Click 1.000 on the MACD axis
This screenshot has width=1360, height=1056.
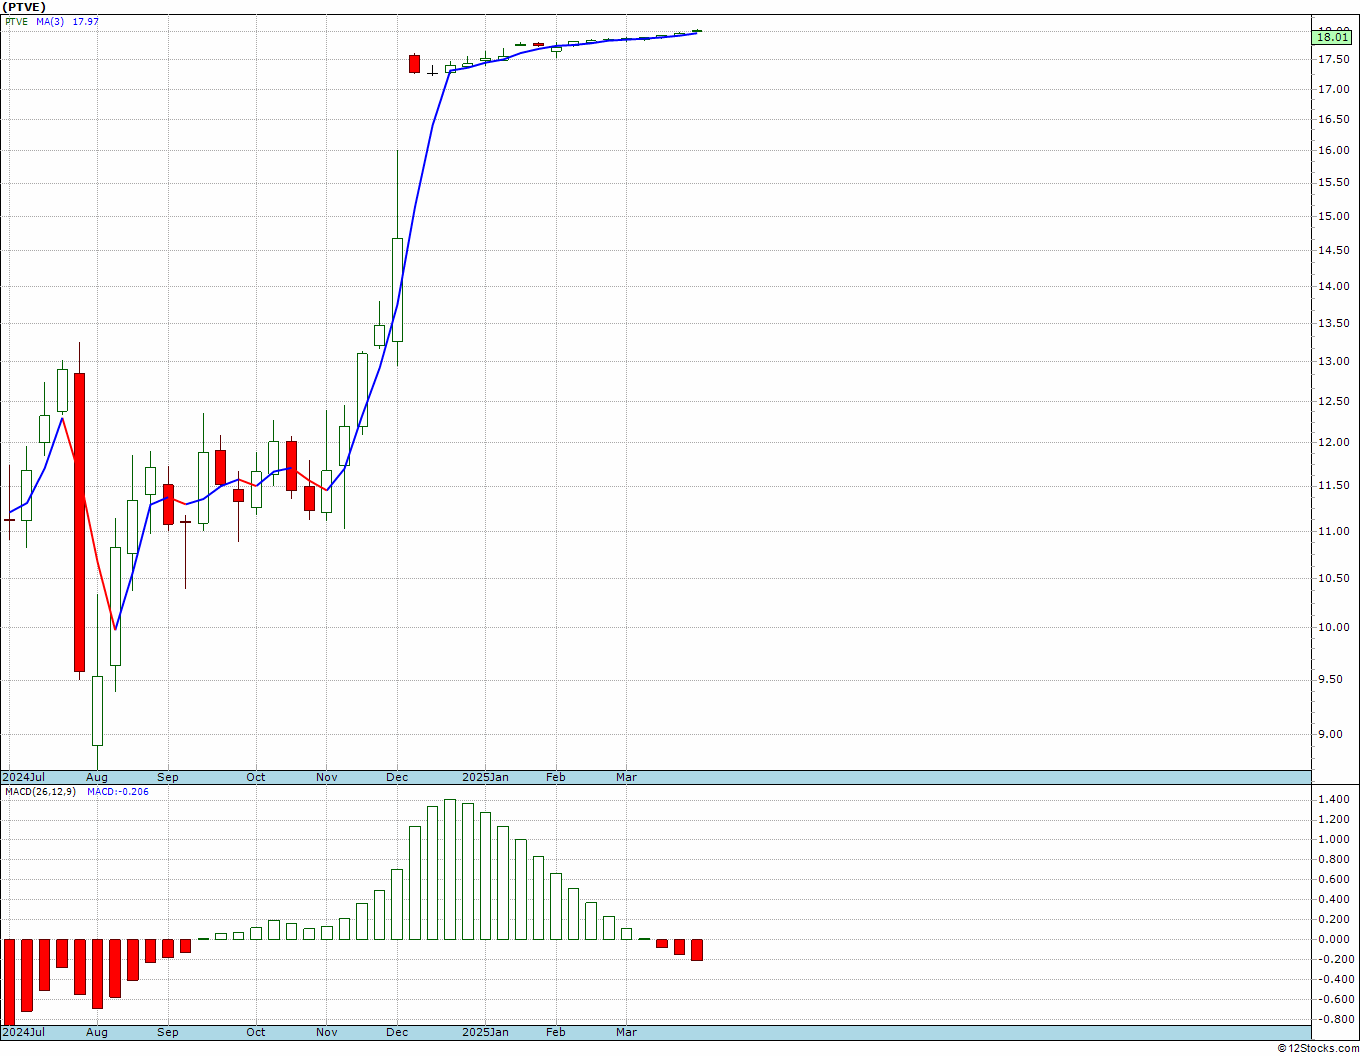(x=1335, y=840)
